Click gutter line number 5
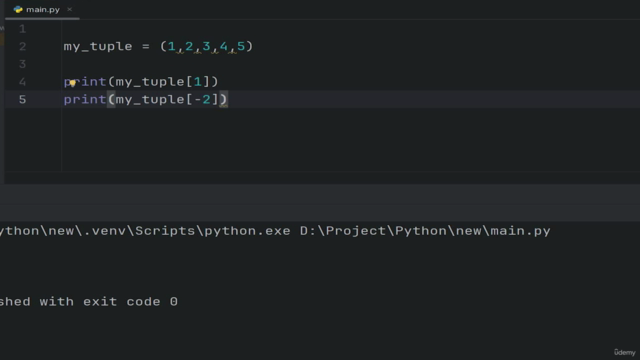 [x=22, y=100]
